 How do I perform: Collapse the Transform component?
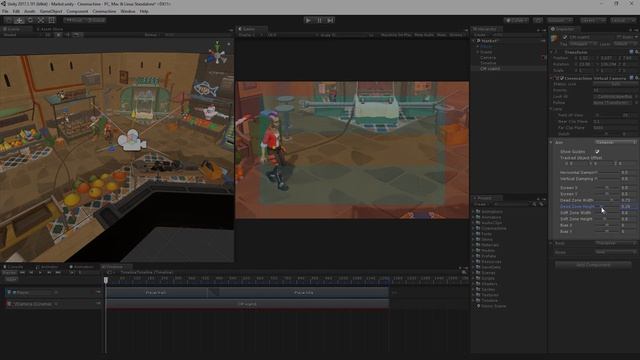tap(551, 52)
